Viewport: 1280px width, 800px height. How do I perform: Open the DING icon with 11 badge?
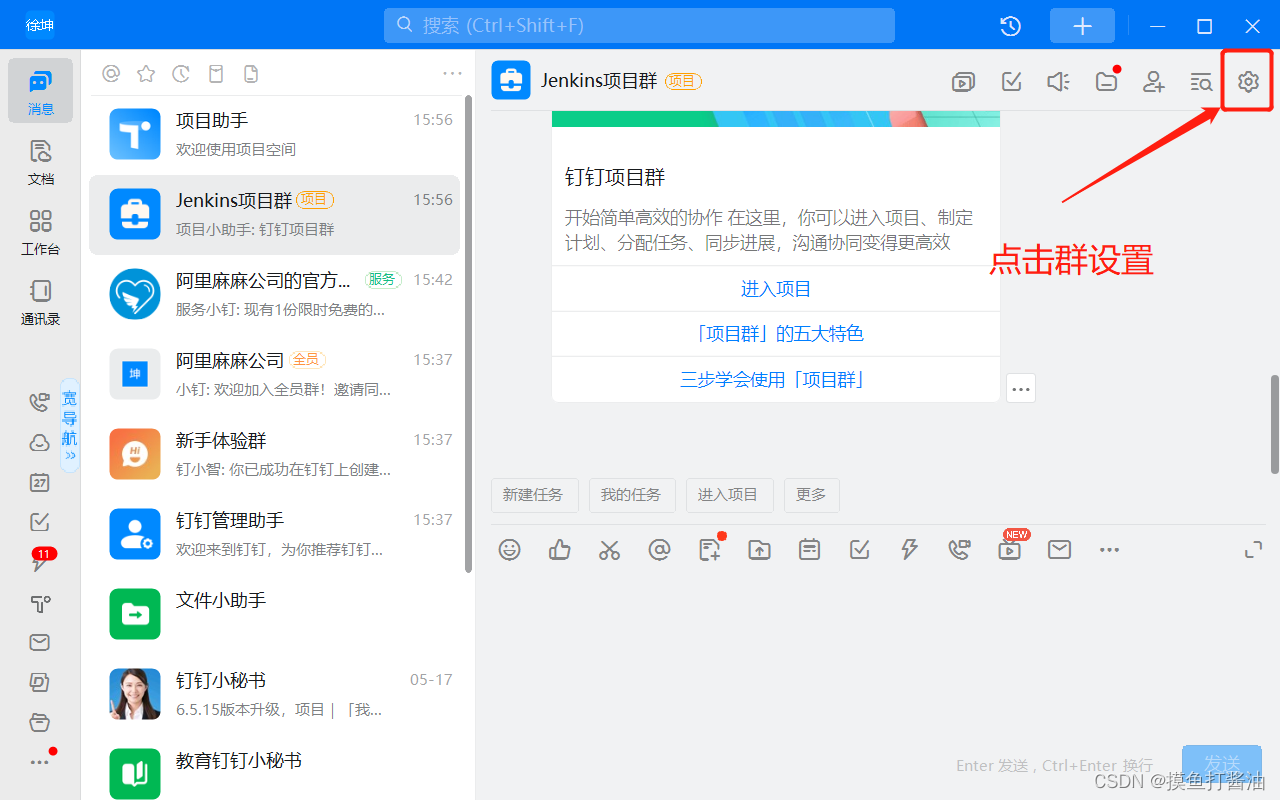pyautogui.click(x=40, y=561)
